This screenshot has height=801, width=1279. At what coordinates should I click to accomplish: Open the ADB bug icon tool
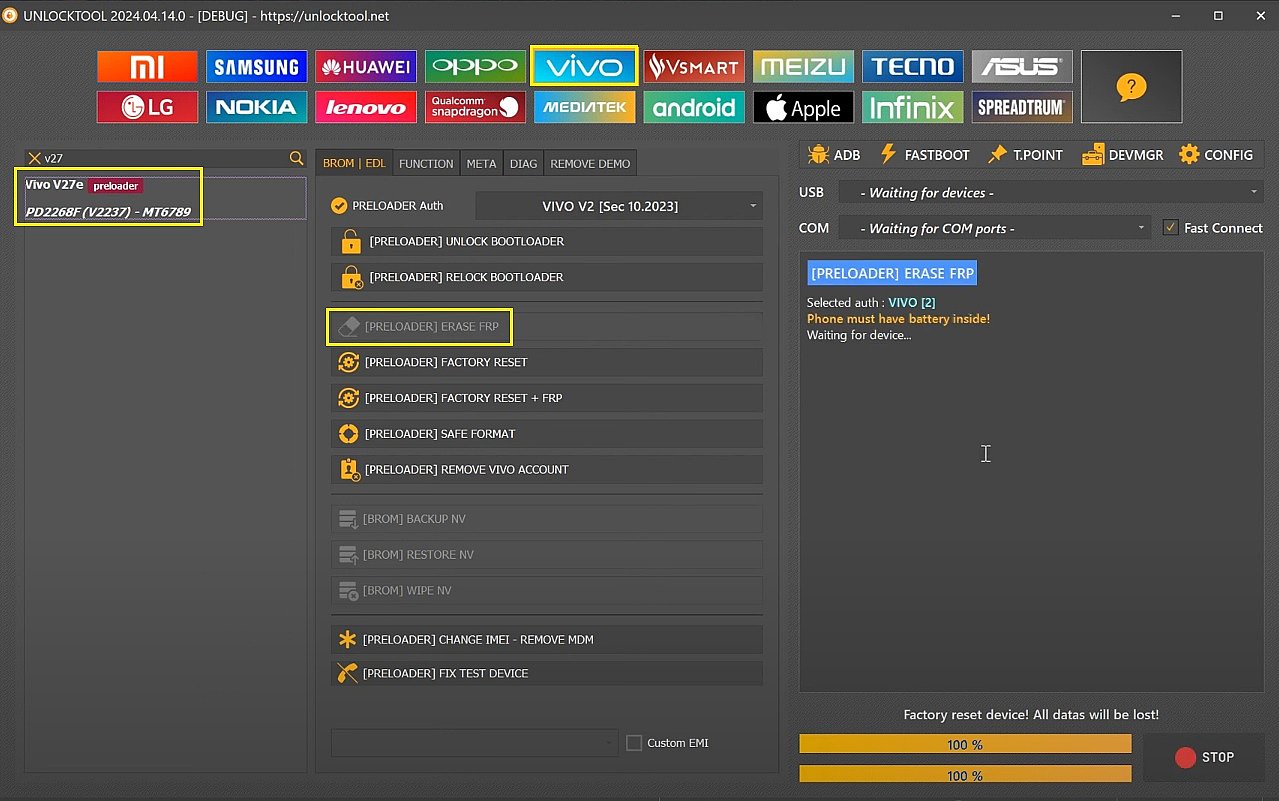coord(834,155)
